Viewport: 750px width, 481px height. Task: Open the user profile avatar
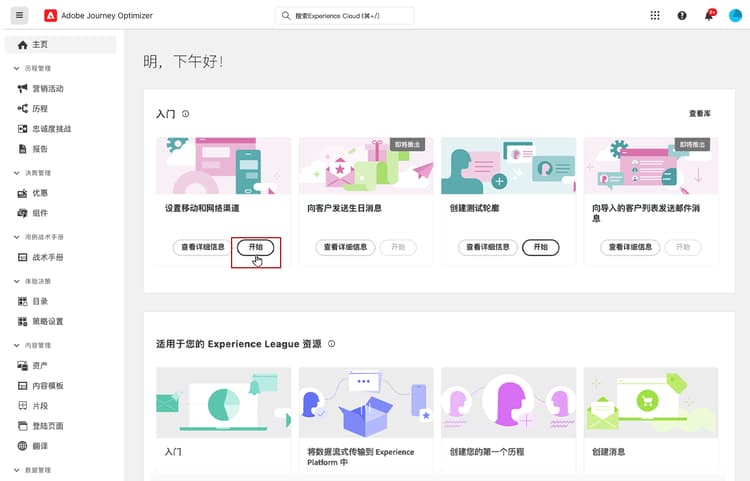[x=735, y=16]
